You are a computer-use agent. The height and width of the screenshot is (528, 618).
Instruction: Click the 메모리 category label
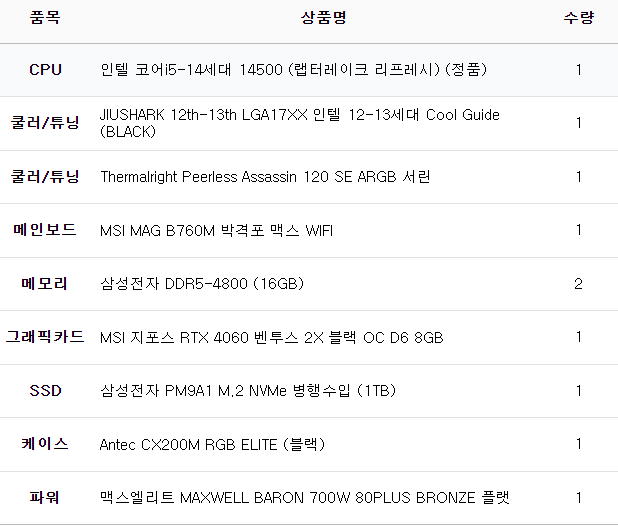pos(45,284)
